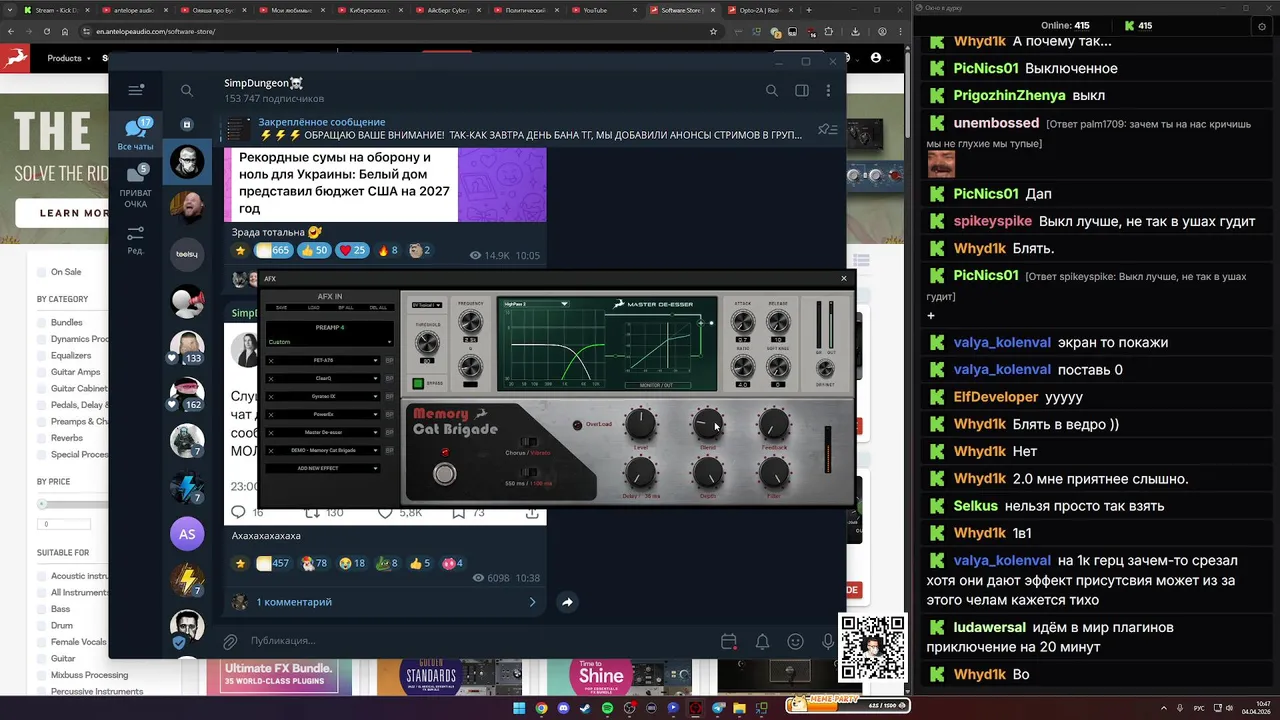
Task: Open the De-esser preset dropdown above Threshold
Action: [427, 305]
